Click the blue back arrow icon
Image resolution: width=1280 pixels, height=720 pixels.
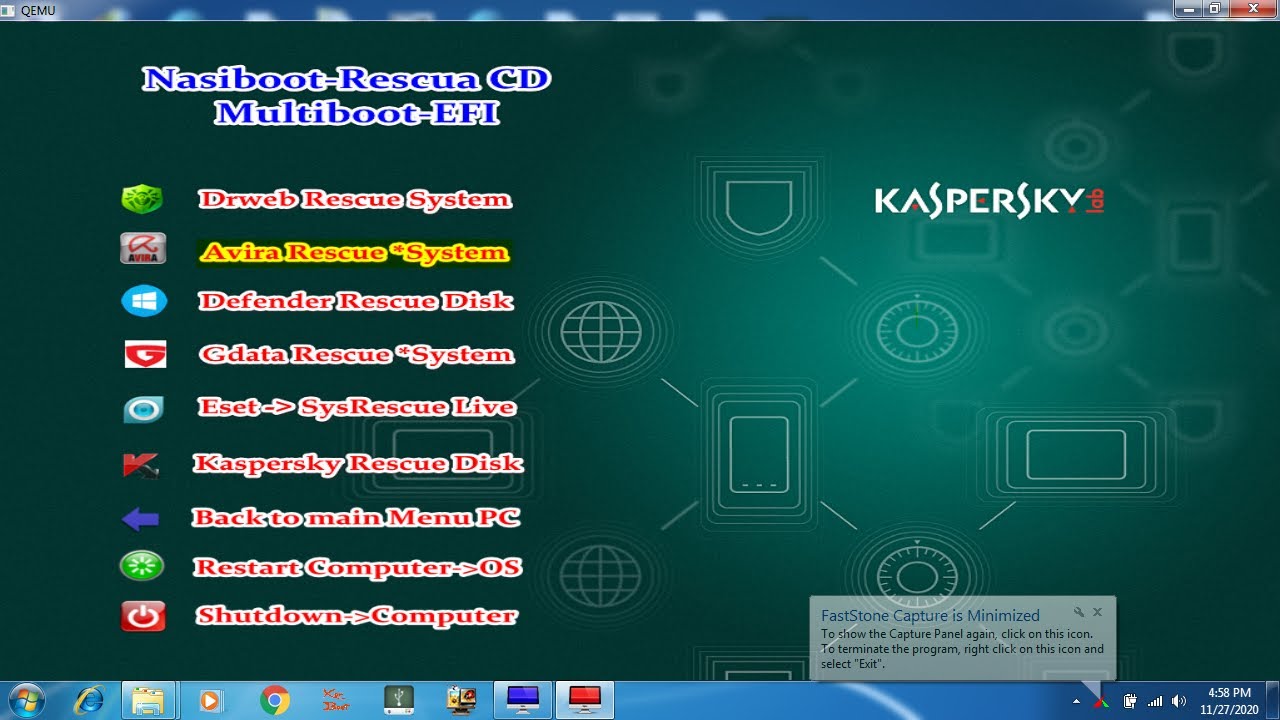point(140,519)
